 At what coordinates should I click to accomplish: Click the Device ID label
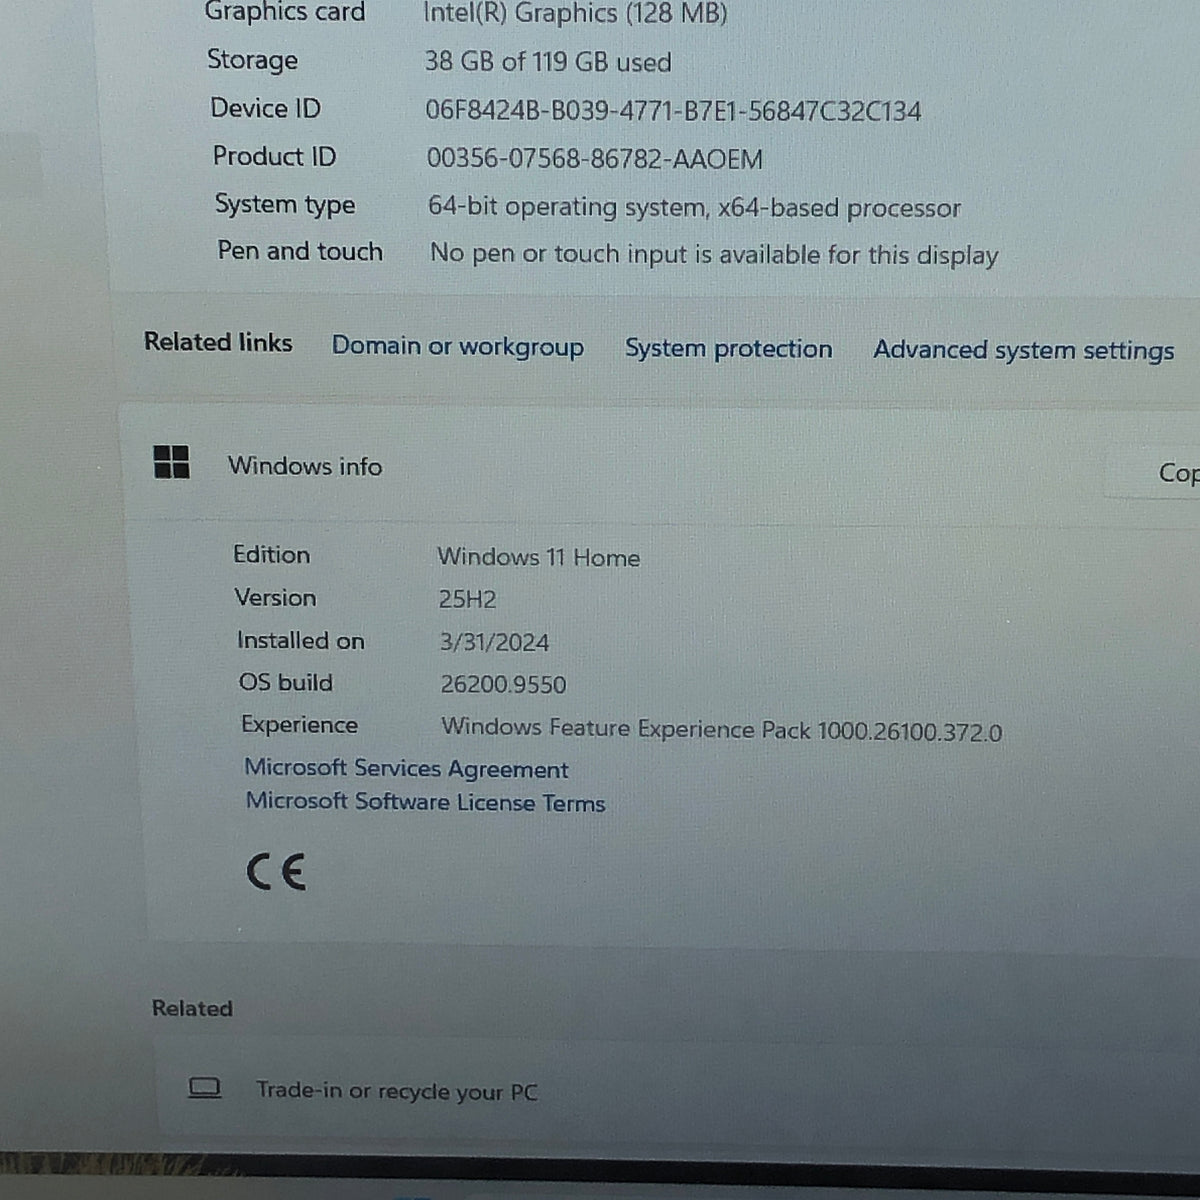265,108
